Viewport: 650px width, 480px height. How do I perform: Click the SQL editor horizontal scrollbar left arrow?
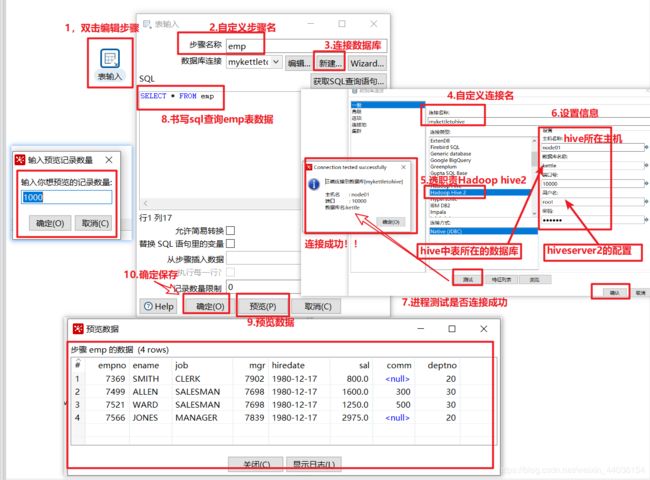tap(146, 204)
